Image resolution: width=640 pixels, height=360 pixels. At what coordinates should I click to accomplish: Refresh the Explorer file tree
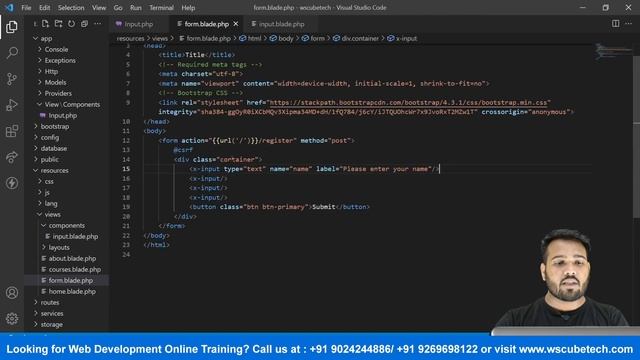tap(71, 24)
